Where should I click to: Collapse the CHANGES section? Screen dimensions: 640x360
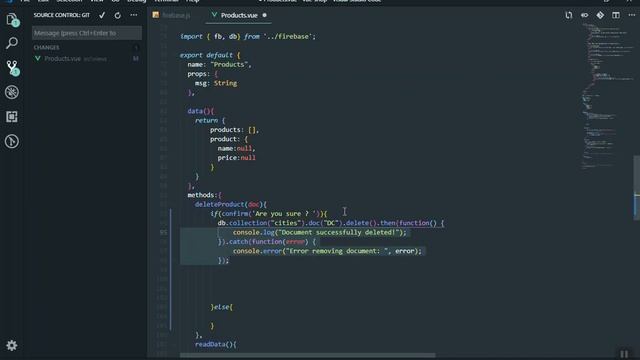click(46, 48)
